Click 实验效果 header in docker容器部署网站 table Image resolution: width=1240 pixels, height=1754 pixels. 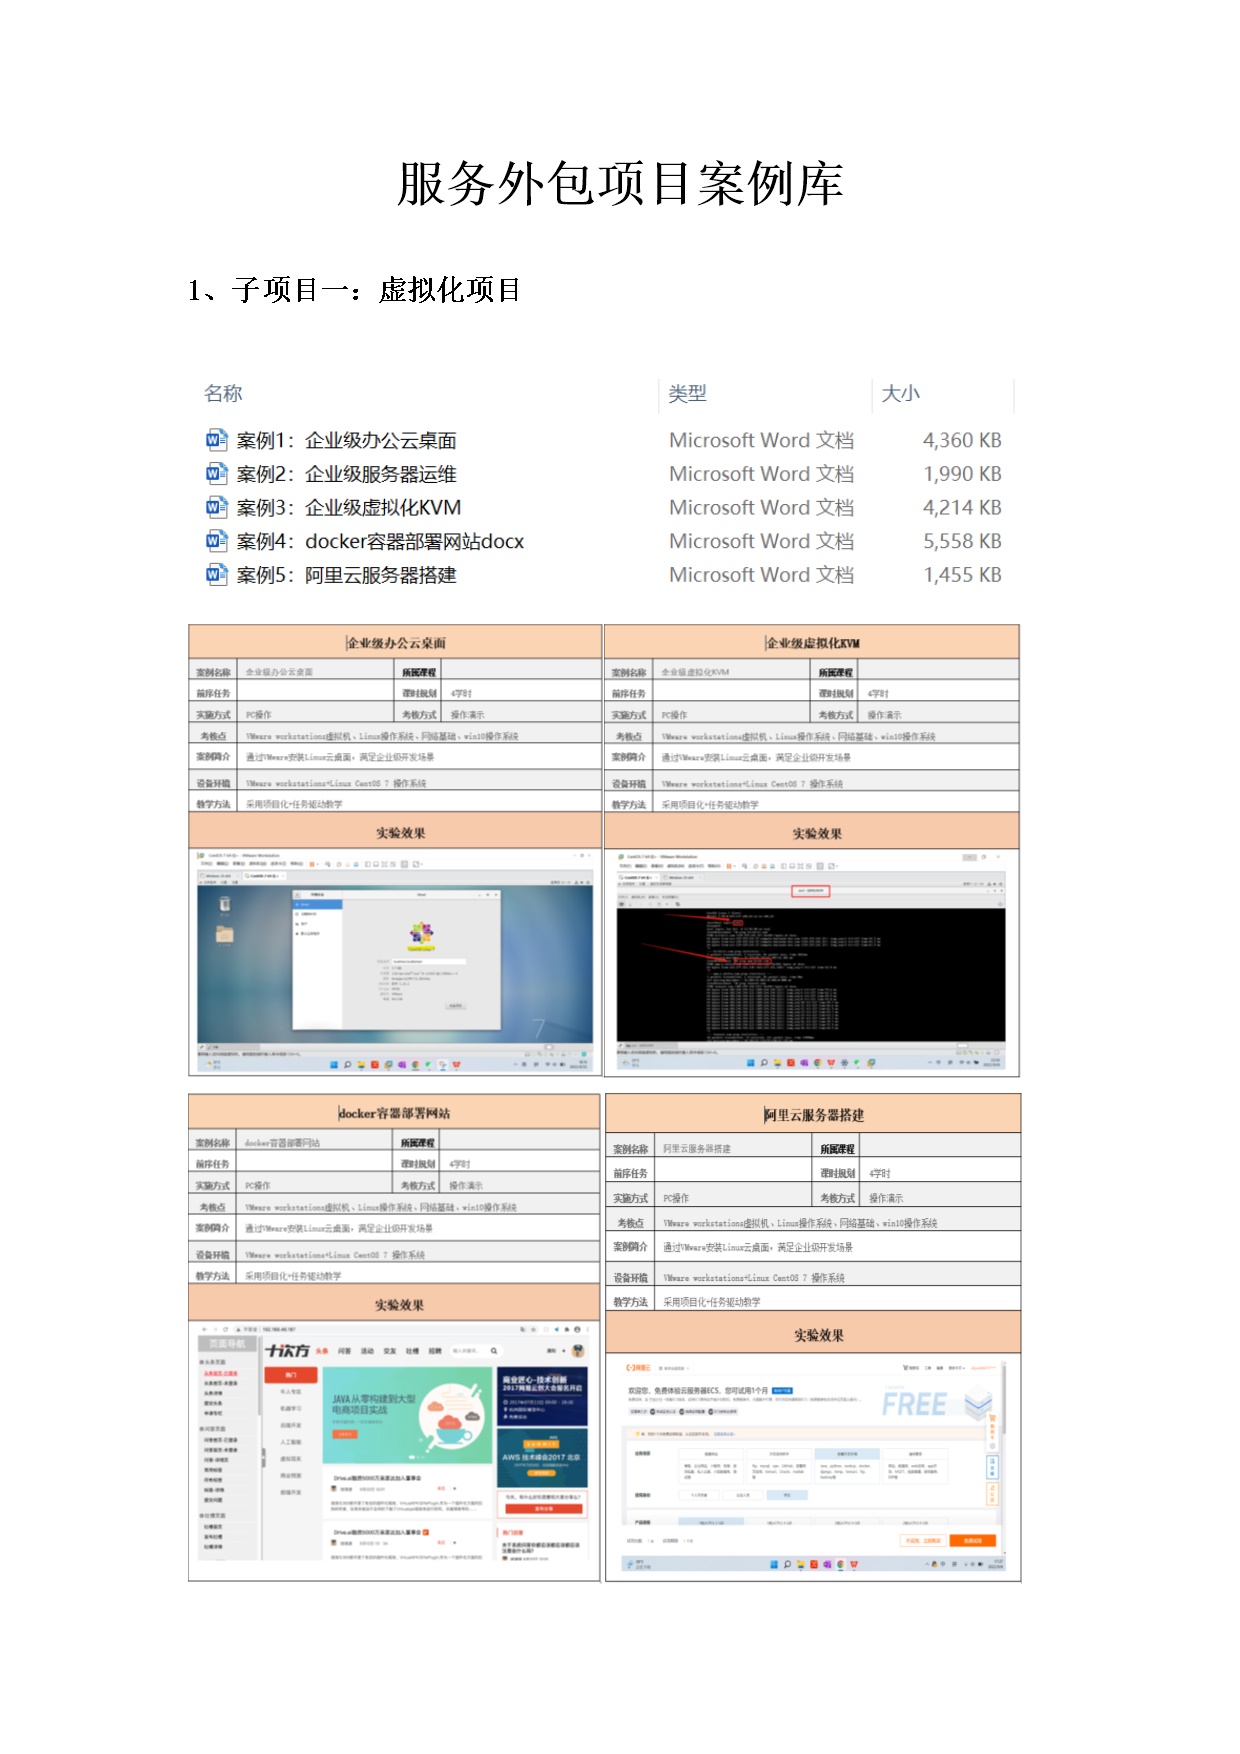tap(399, 1305)
